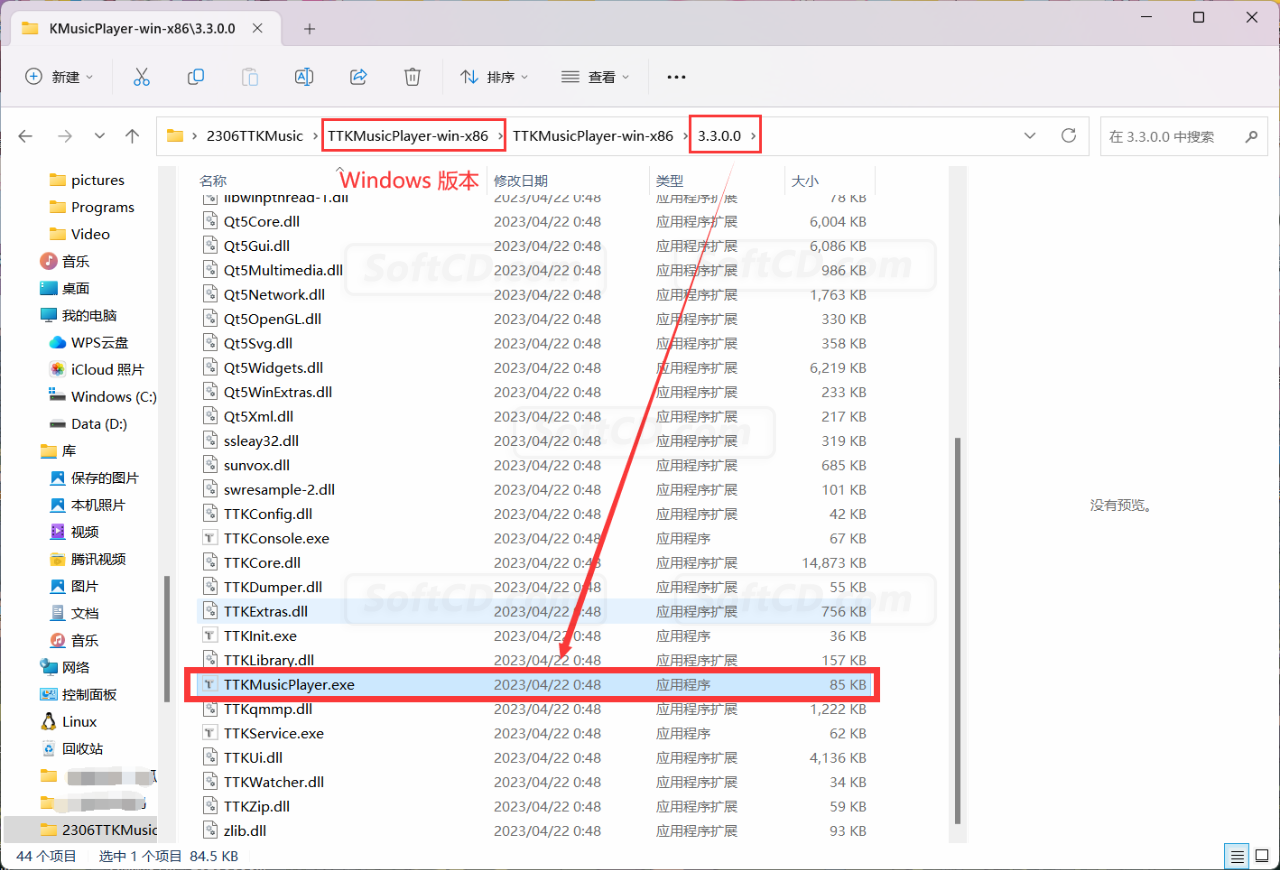Viewport: 1280px width, 870px height.
Task: Go up one folder level arrow
Action: point(132,136)
